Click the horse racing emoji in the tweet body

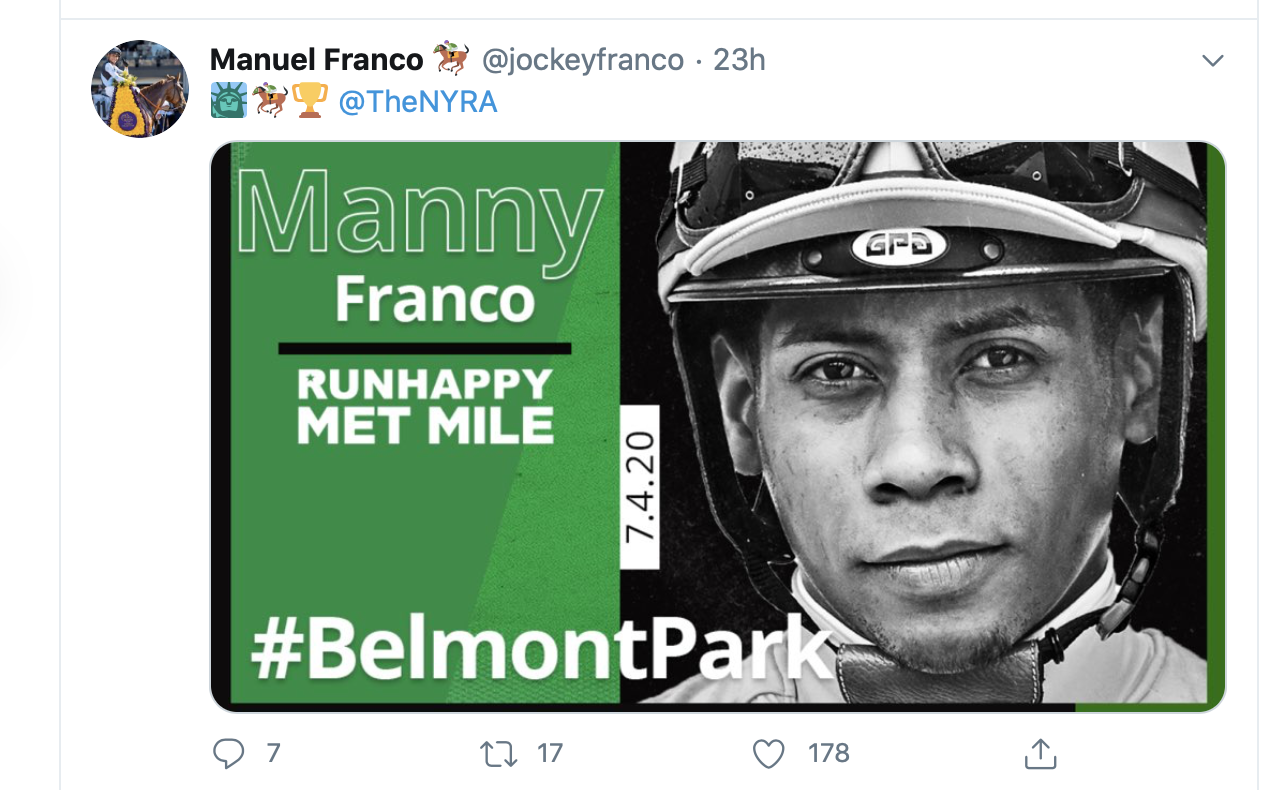coord(270,100)
